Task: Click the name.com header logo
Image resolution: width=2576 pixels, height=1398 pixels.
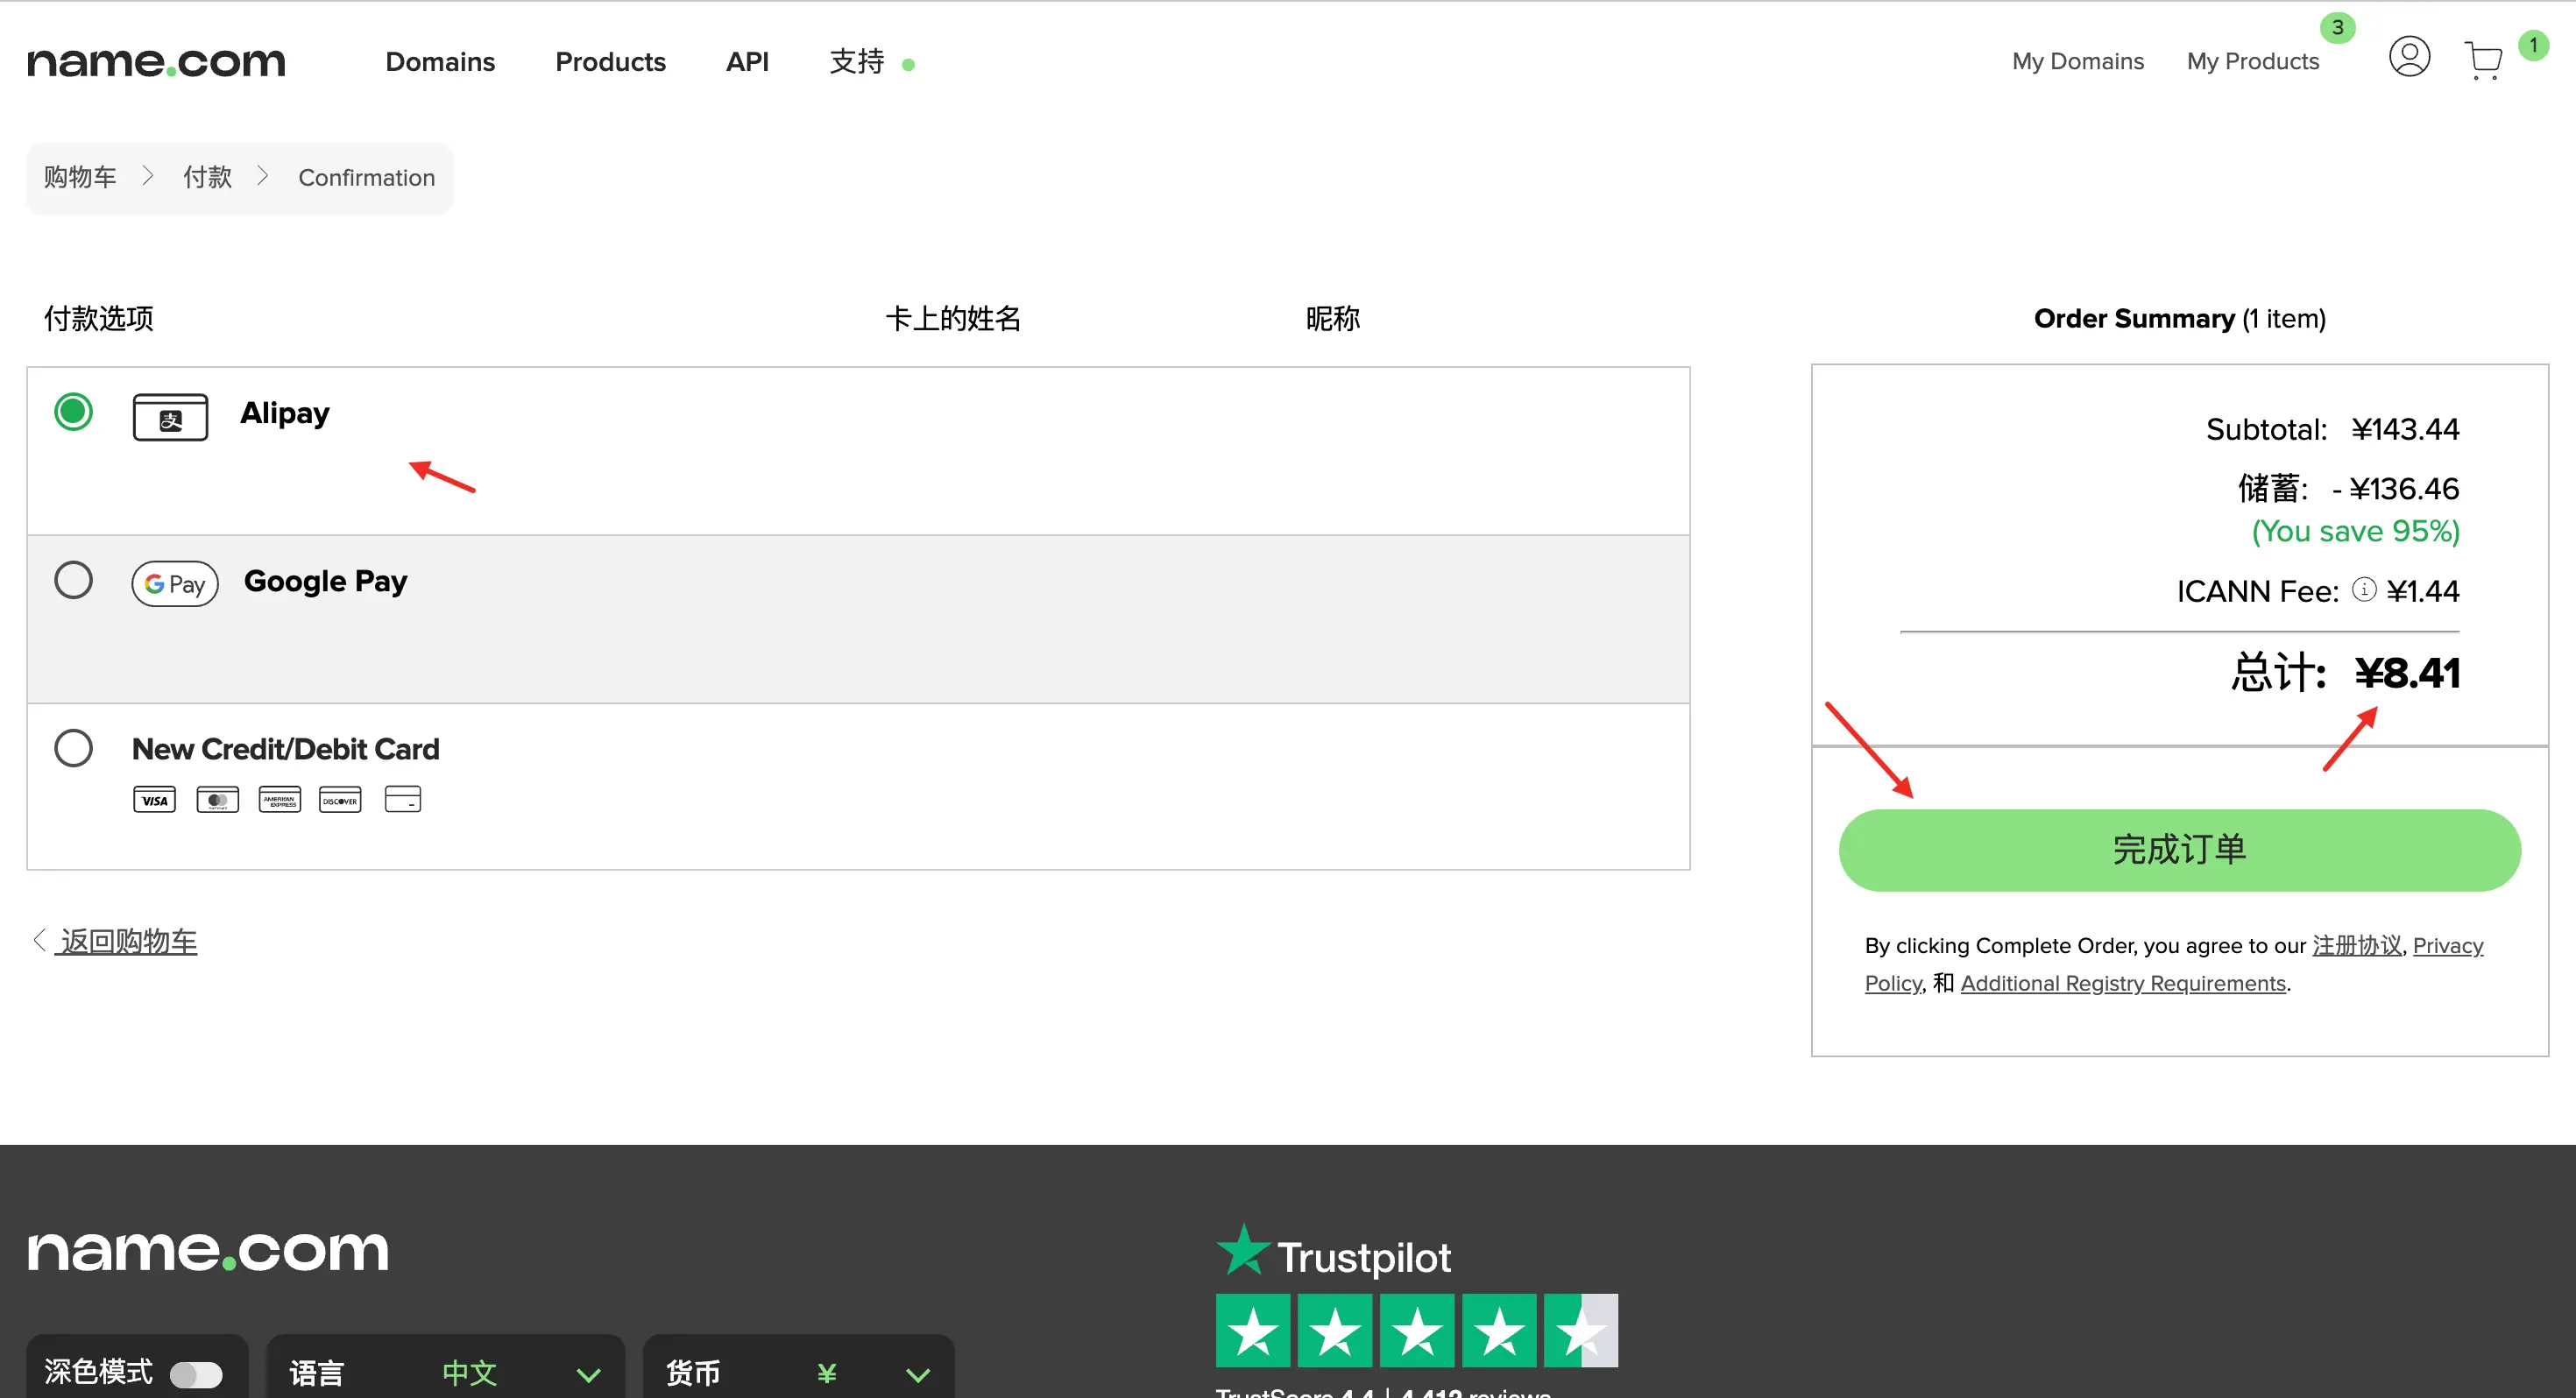Action: click(156, 62)
